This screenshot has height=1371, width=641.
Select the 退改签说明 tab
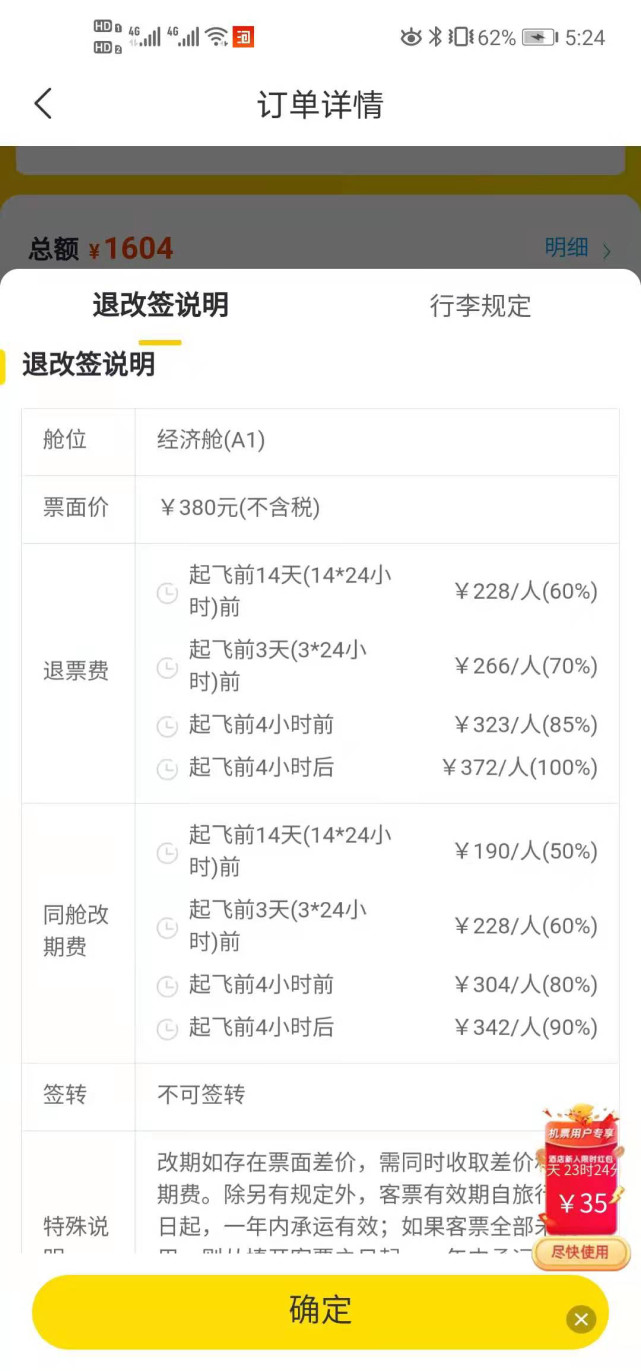pos(160,307)
